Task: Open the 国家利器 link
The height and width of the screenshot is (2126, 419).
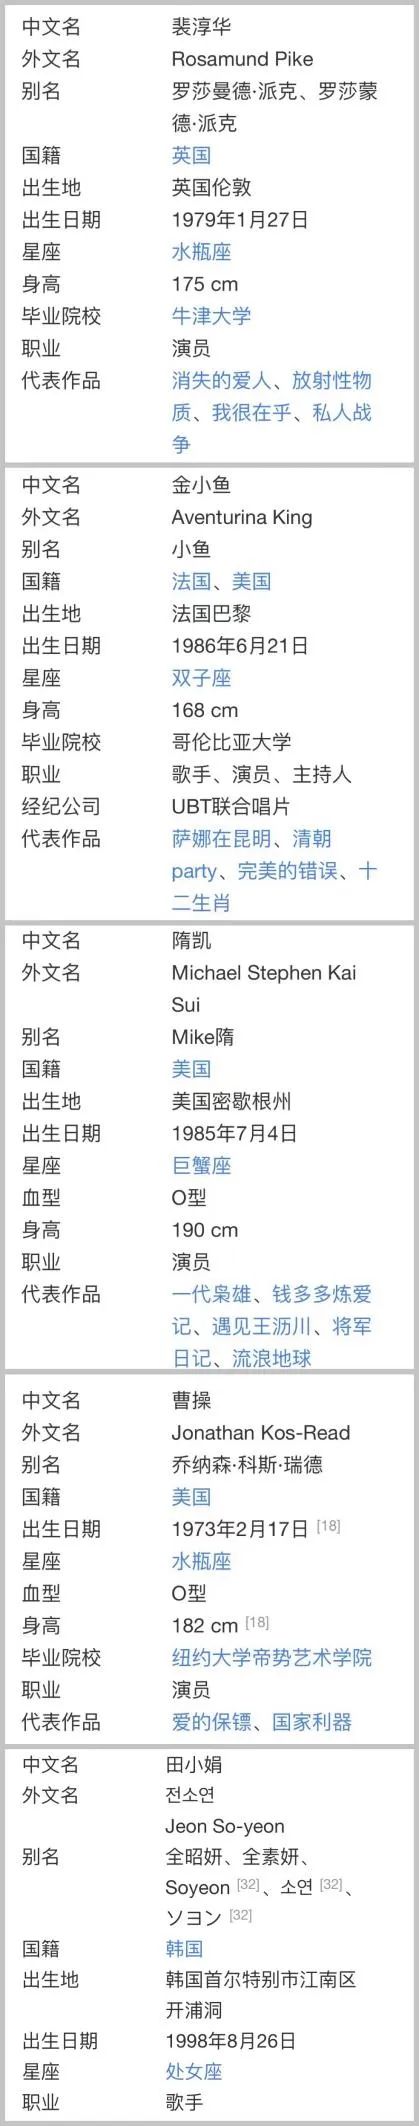Action: (x=312, y=1721)
